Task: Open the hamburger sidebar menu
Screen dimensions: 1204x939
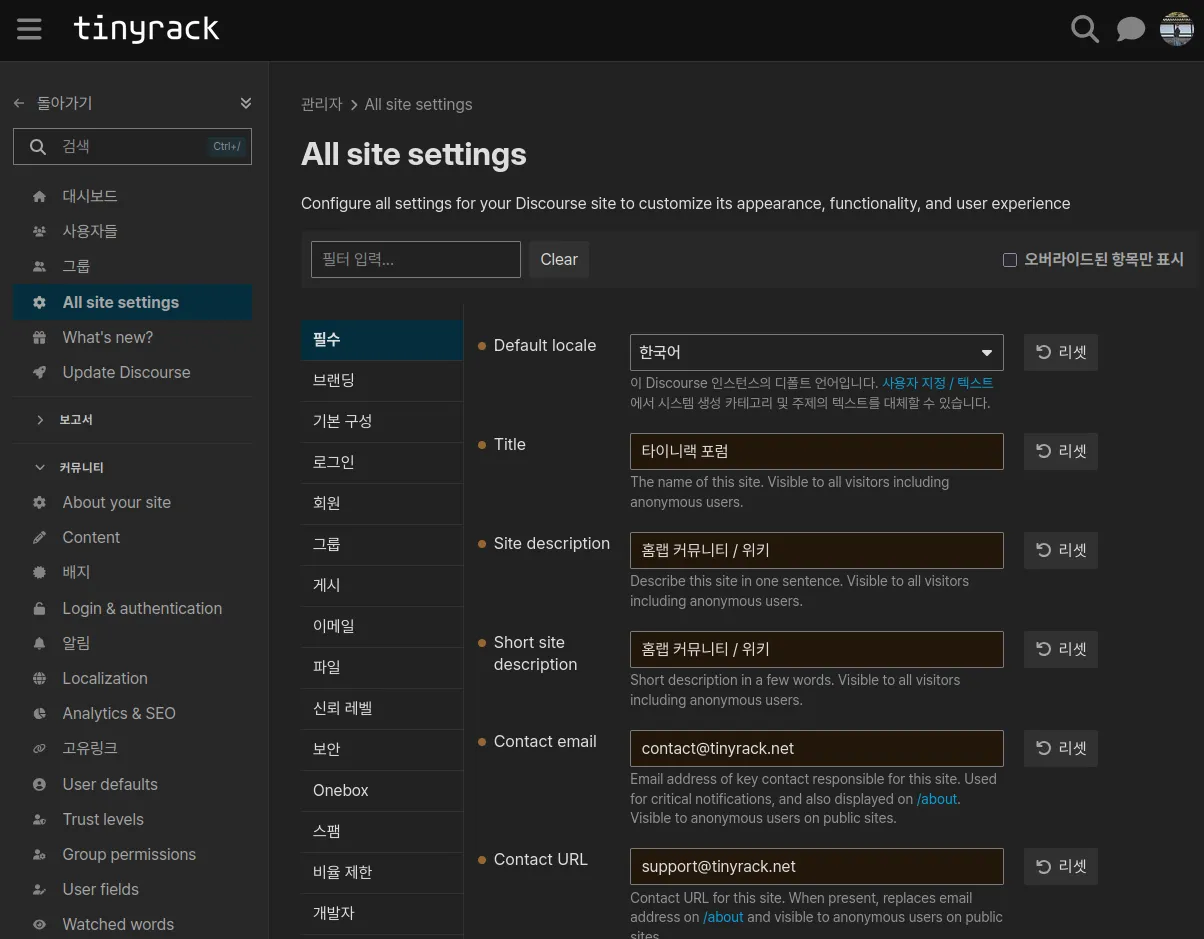Action: pos(29,29)
